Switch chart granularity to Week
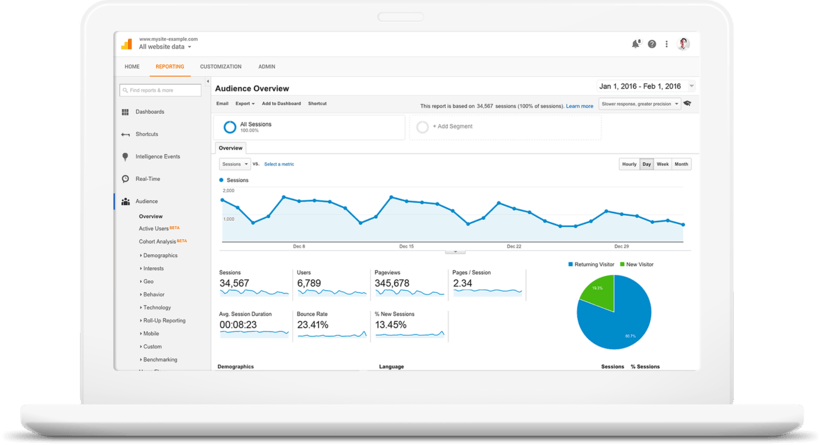 click(x=662, y=164)
